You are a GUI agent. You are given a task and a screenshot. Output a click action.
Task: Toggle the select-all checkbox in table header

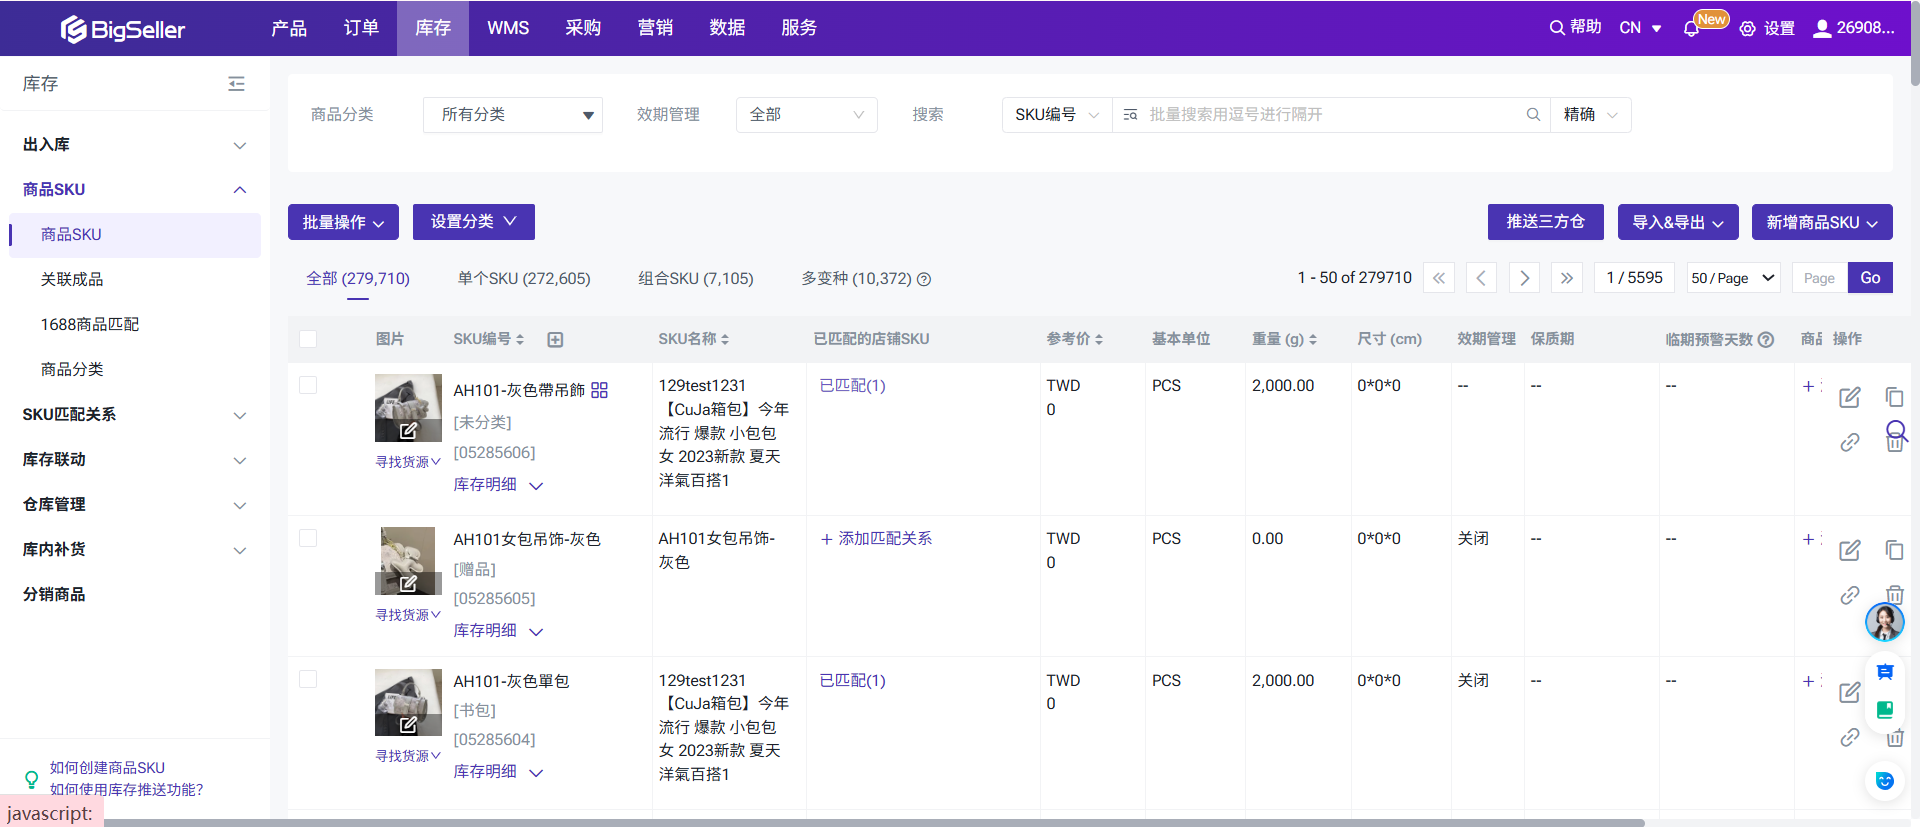coord(308,339)
